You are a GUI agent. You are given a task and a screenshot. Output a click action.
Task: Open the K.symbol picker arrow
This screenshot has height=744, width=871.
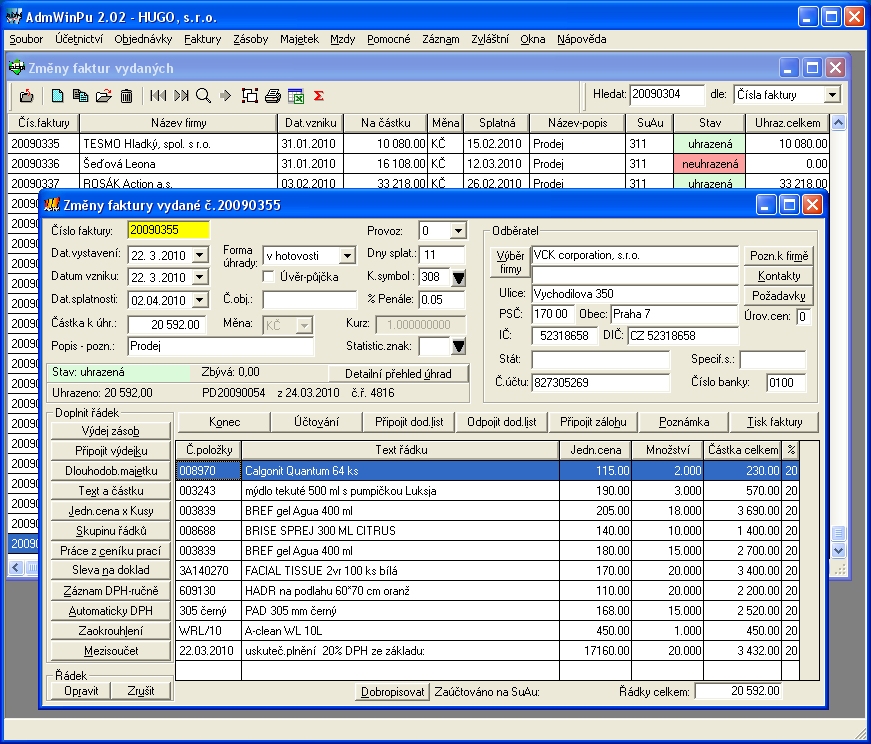[458, 278]
